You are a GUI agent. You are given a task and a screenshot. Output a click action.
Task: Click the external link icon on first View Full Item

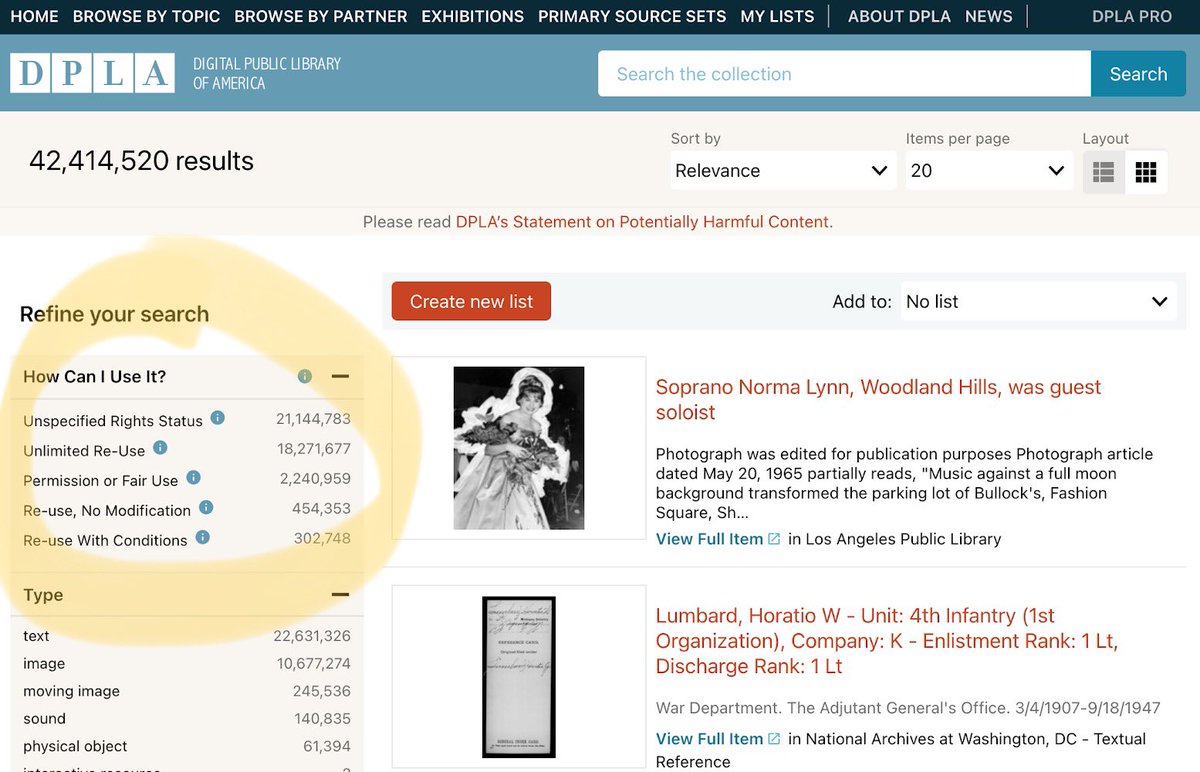click(774, 539)
